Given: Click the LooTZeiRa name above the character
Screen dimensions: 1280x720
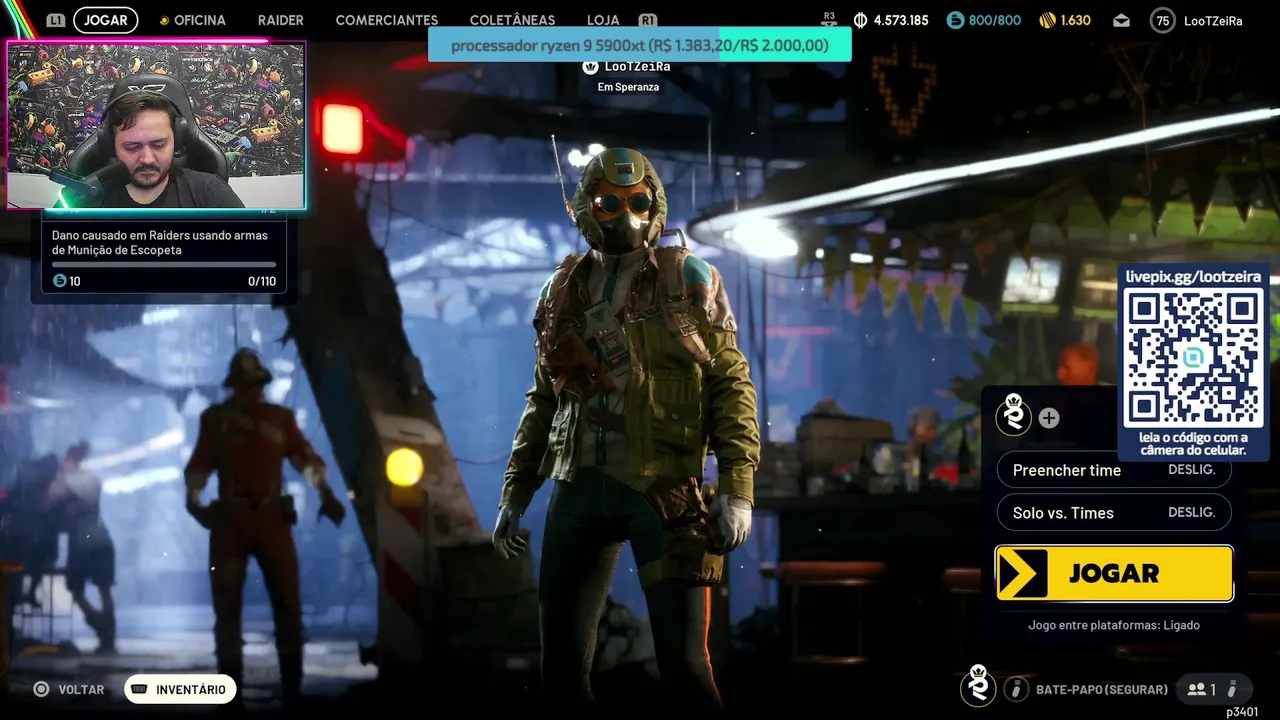Looking at the screenshot, I should pos(637,66).
